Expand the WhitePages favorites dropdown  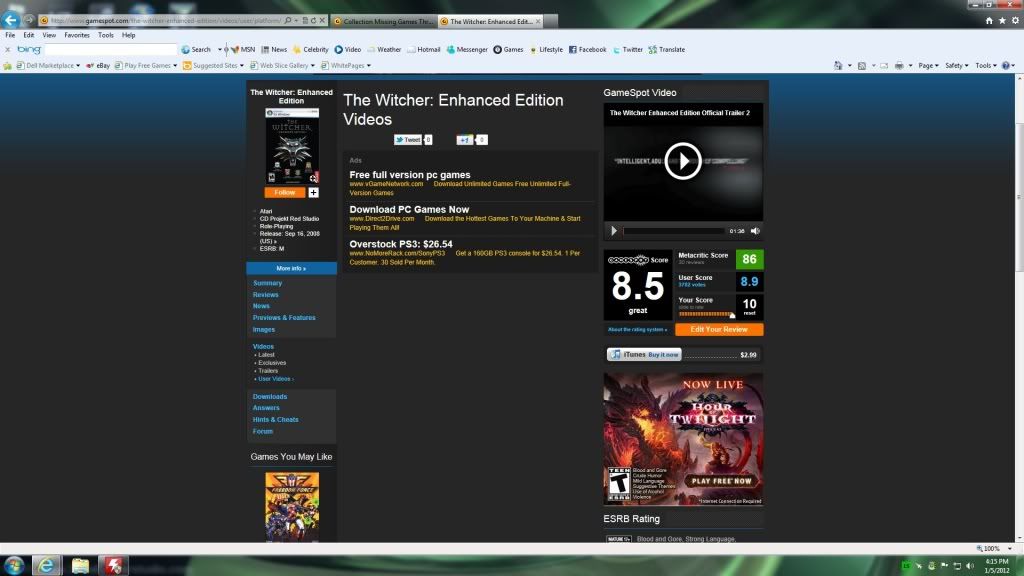pyautogui.click(x=368, y=65)
